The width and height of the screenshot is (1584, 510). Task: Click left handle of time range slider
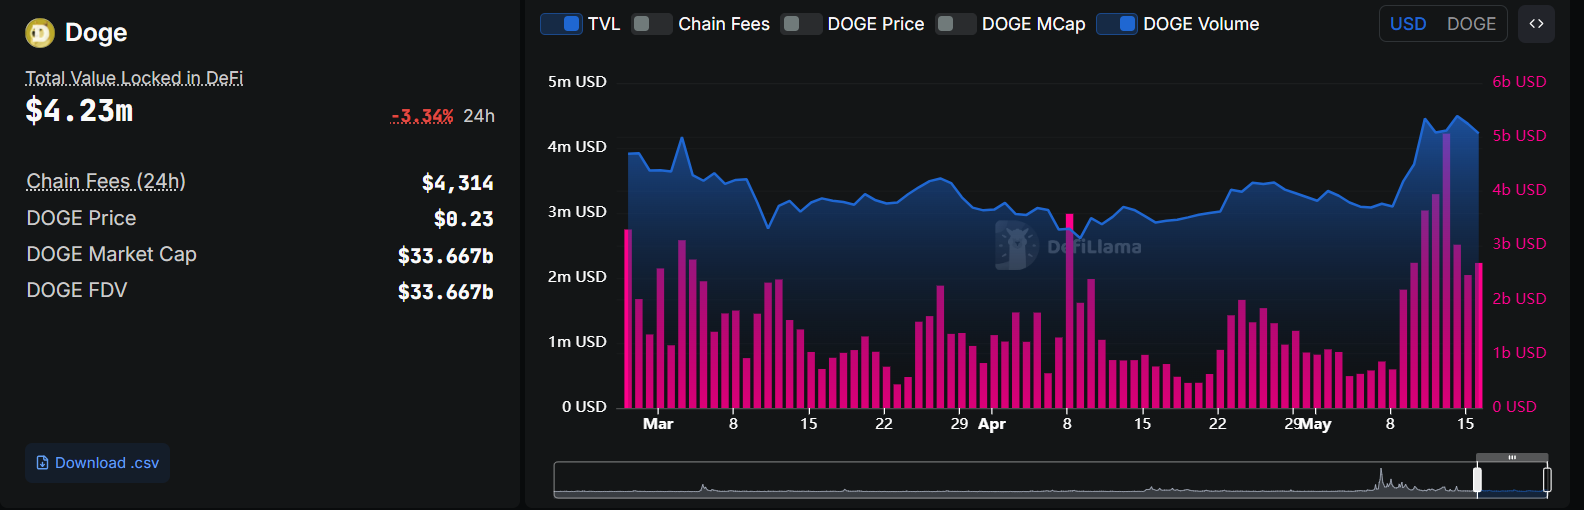click(x=1477, y=480)
